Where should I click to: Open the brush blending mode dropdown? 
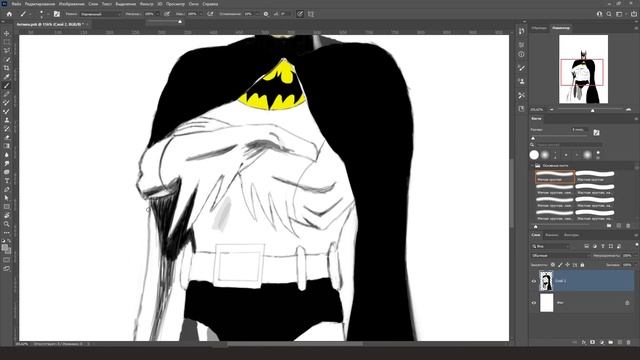click(100, 14)
